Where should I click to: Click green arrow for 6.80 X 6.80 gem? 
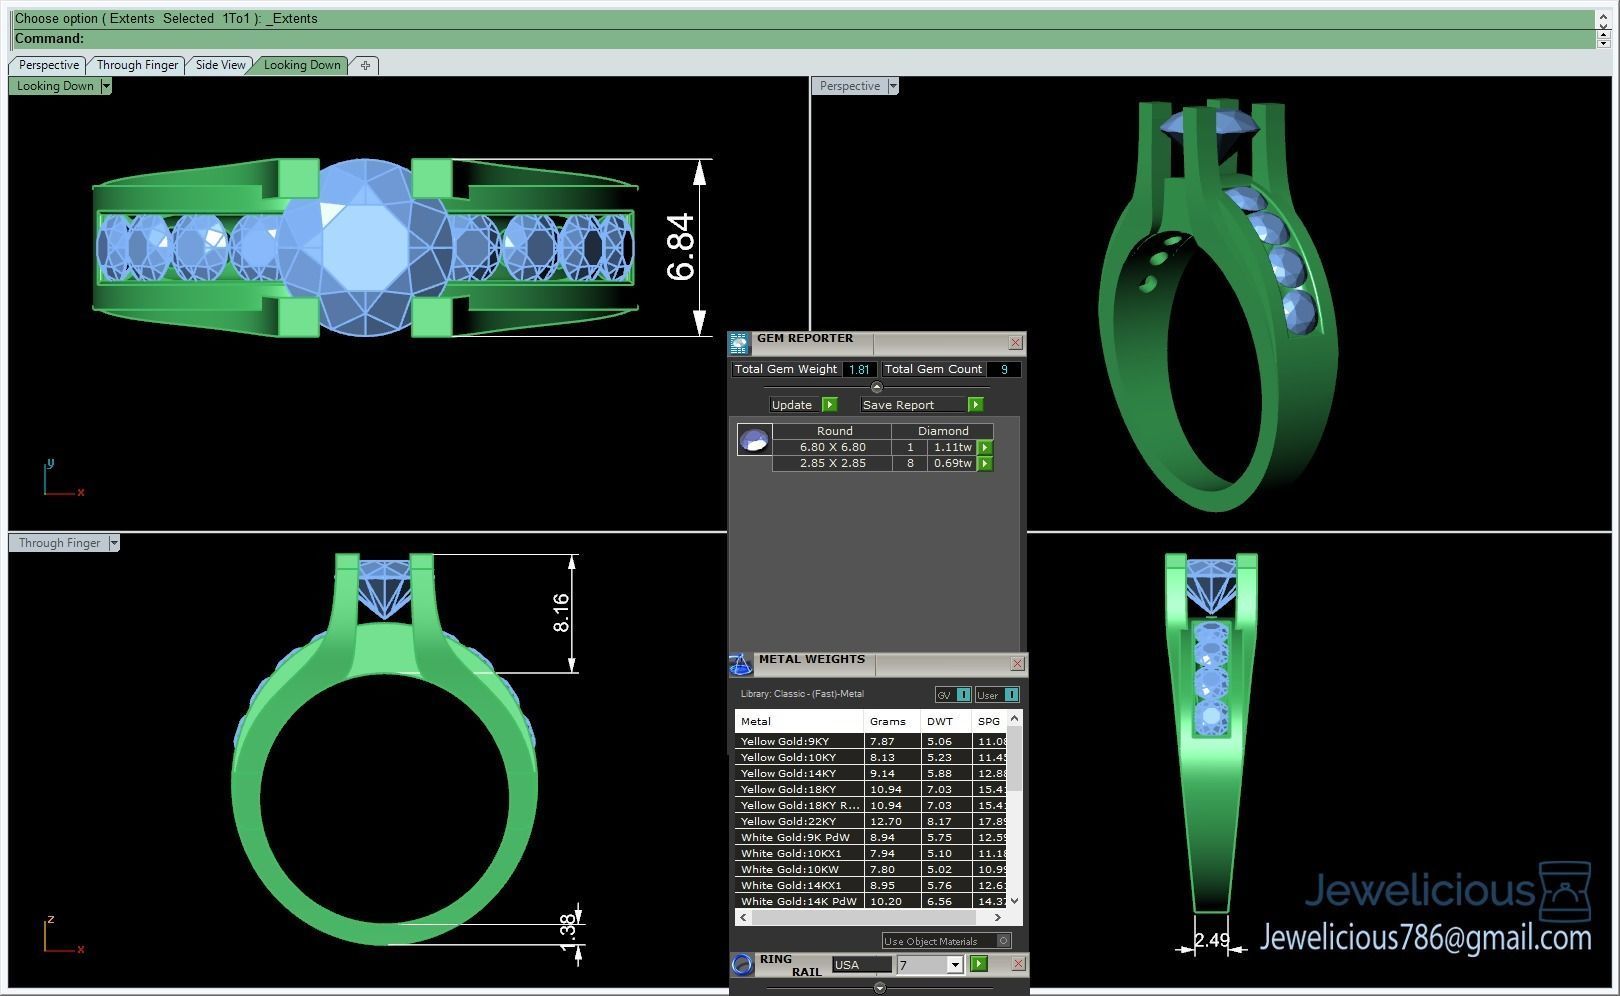(x=985, y=448)
